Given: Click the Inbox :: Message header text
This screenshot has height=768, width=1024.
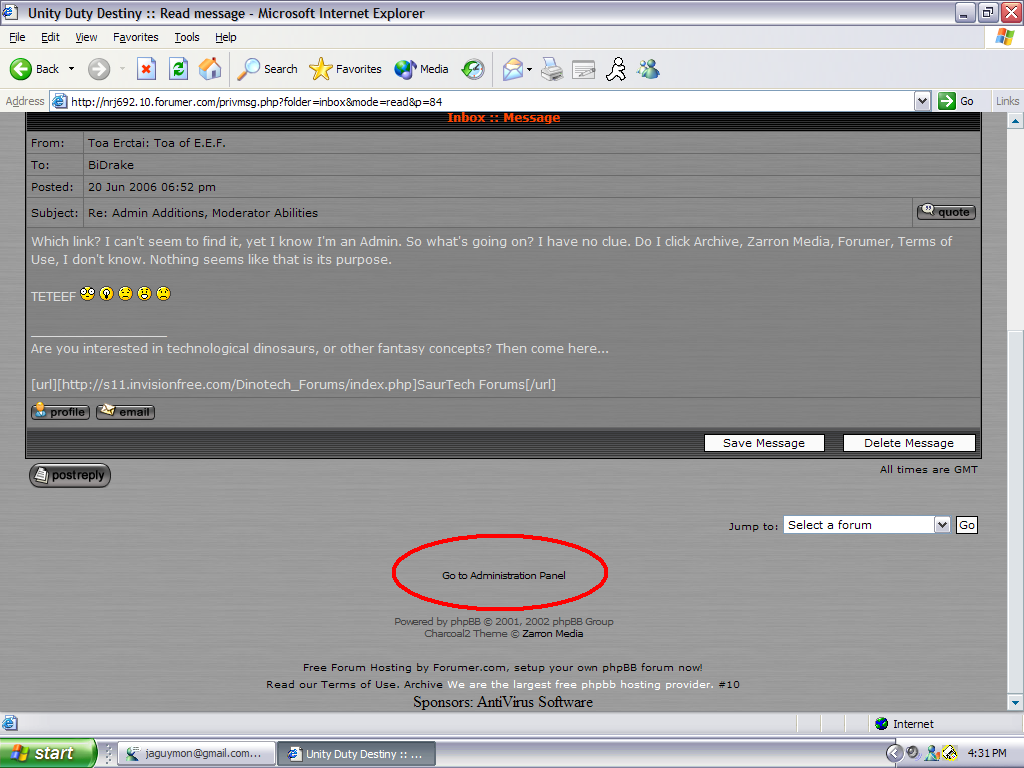Looking at the screenshot, I should [x=504, y=118].
